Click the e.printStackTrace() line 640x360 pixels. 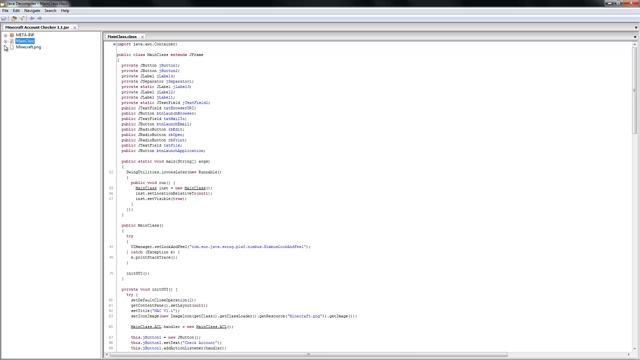(154, 258)
